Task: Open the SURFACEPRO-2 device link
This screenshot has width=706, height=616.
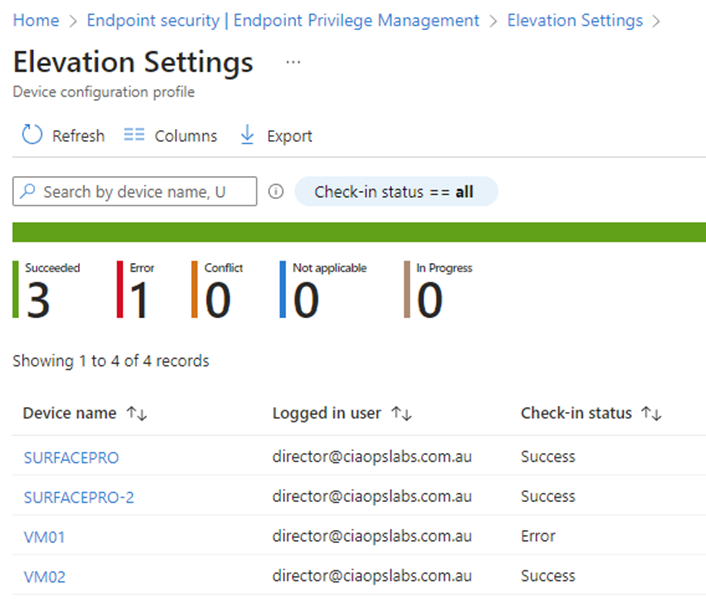Action: 78,497
